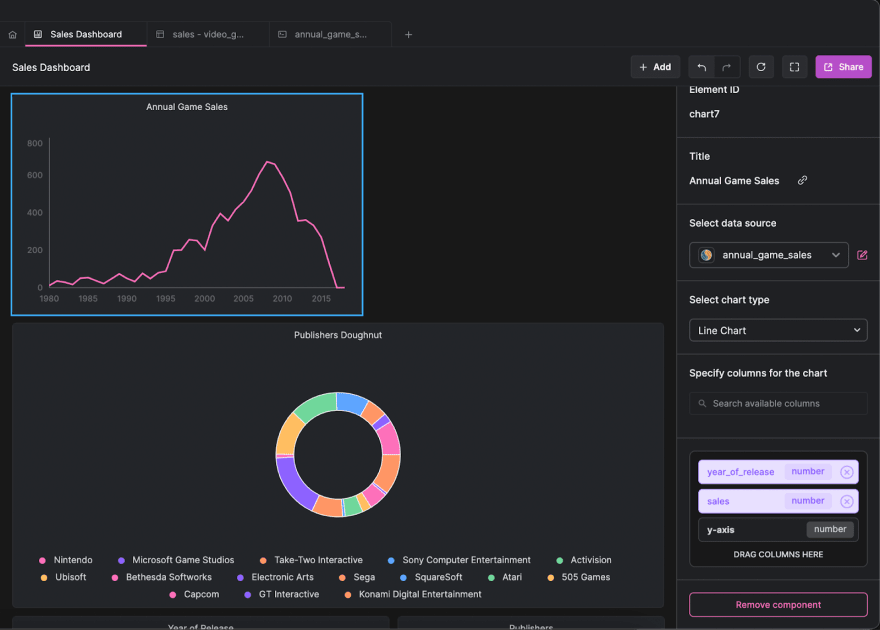The image size is (880, 630).
Task: Toggle Capcom legend item
Action: [194, 594]
